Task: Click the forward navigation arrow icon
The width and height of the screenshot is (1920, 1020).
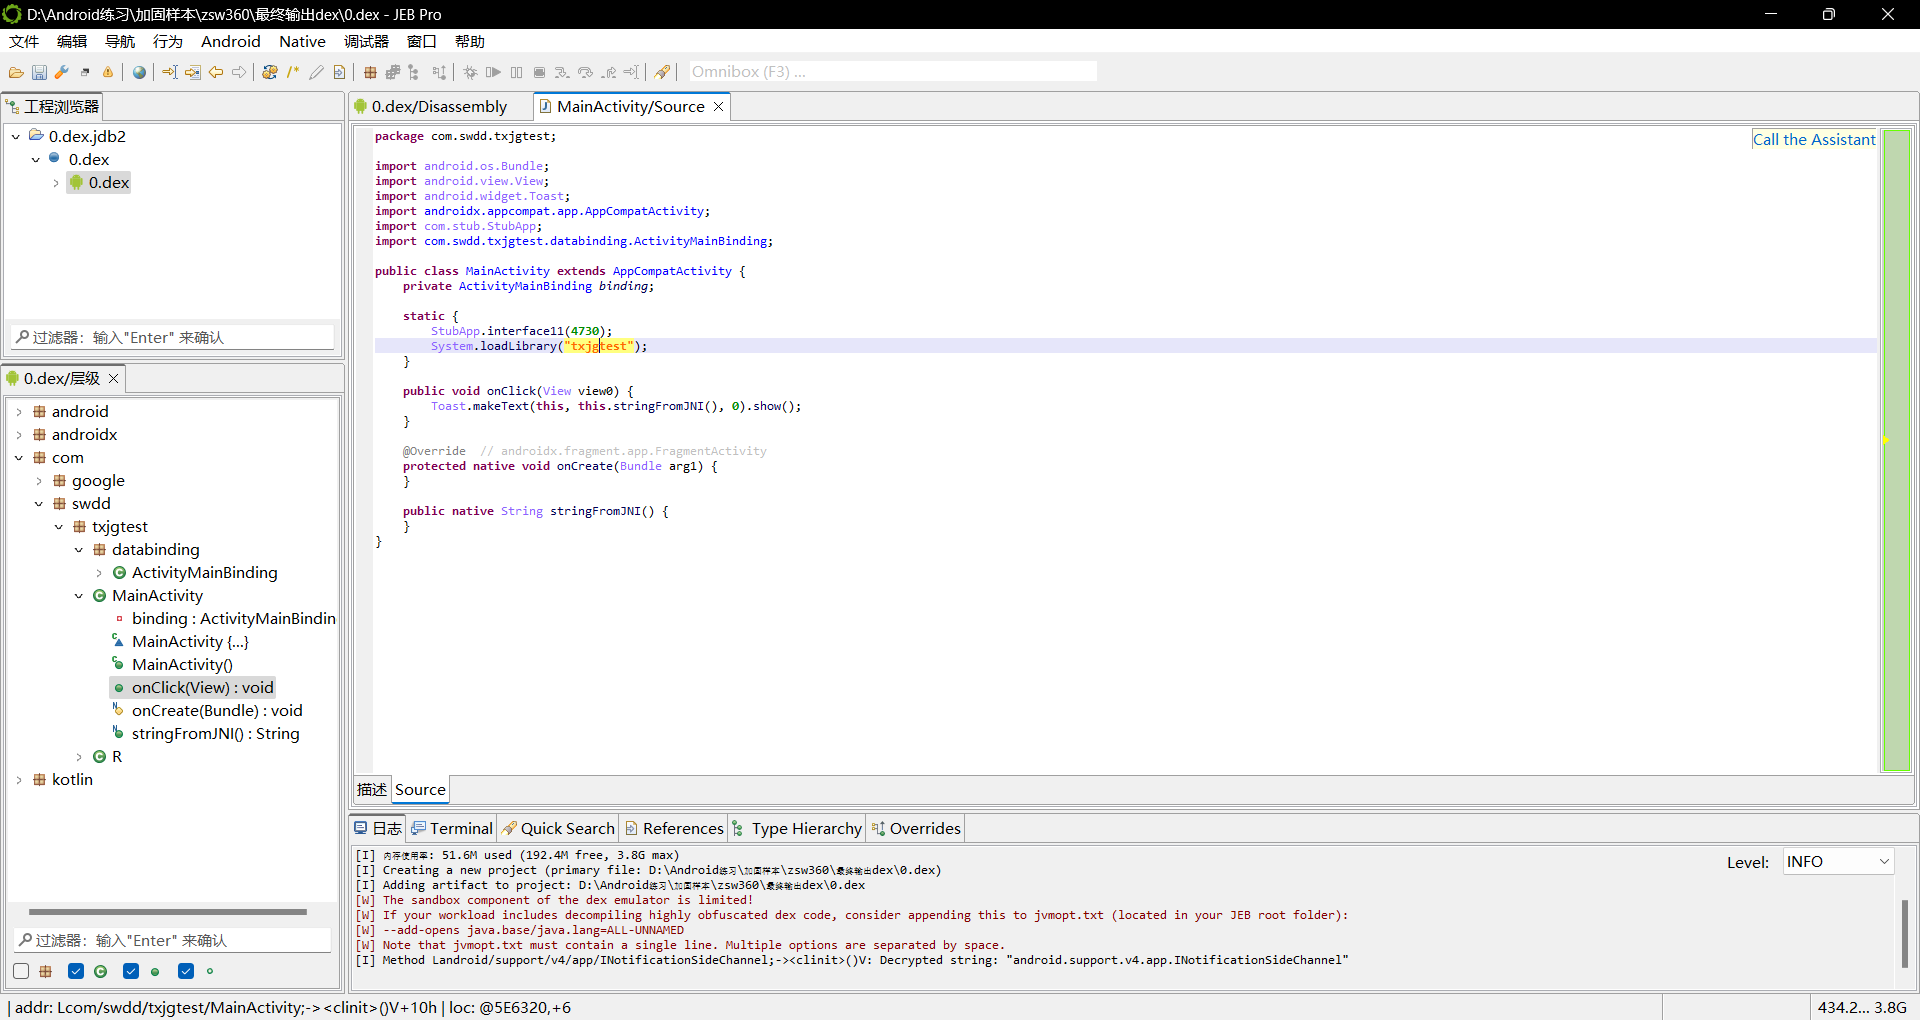Action: coord(239,72)
